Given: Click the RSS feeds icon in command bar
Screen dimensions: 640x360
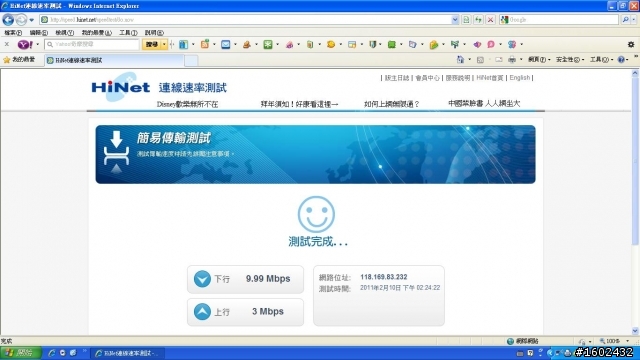Looking at the screenshot, I should tap(480, 60).
